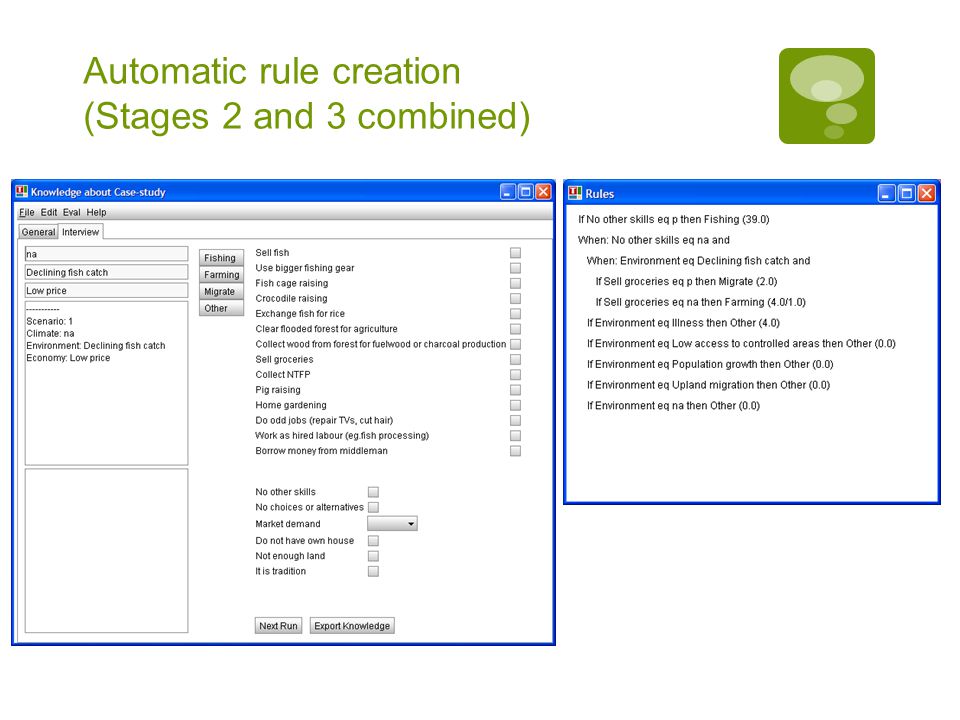Viewport: 960px width, 720px height.
Task: Maximize the Knowledge about Case-study window
Action: (525, 192)
